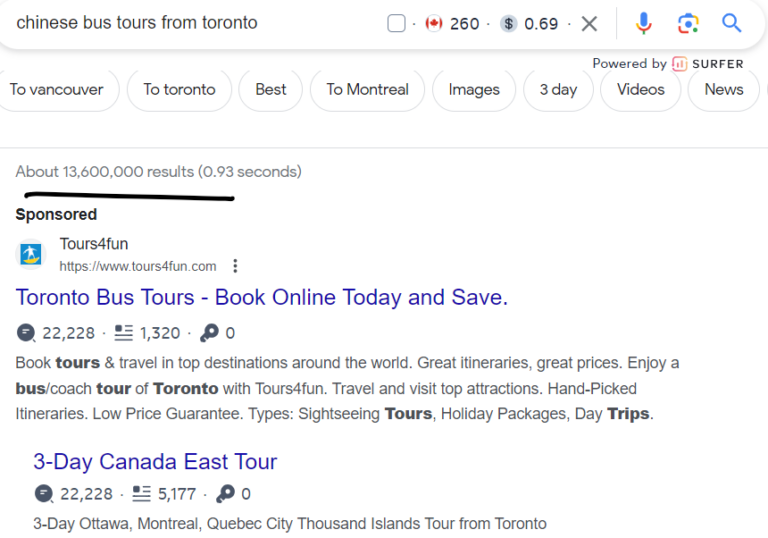Select the "To Montreal" filter chip

pos(367,90)
